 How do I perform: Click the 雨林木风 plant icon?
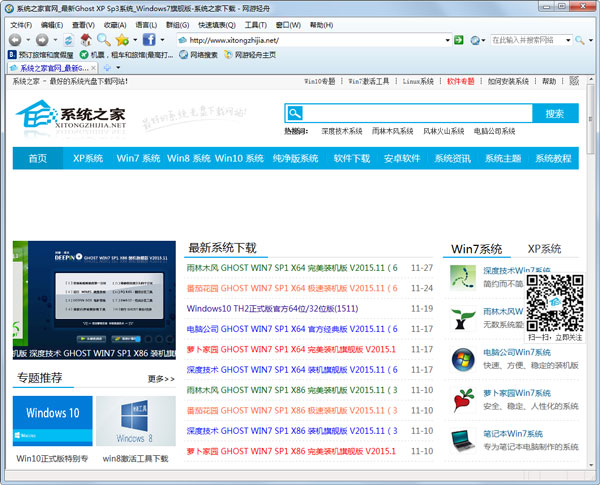[463, 318]
